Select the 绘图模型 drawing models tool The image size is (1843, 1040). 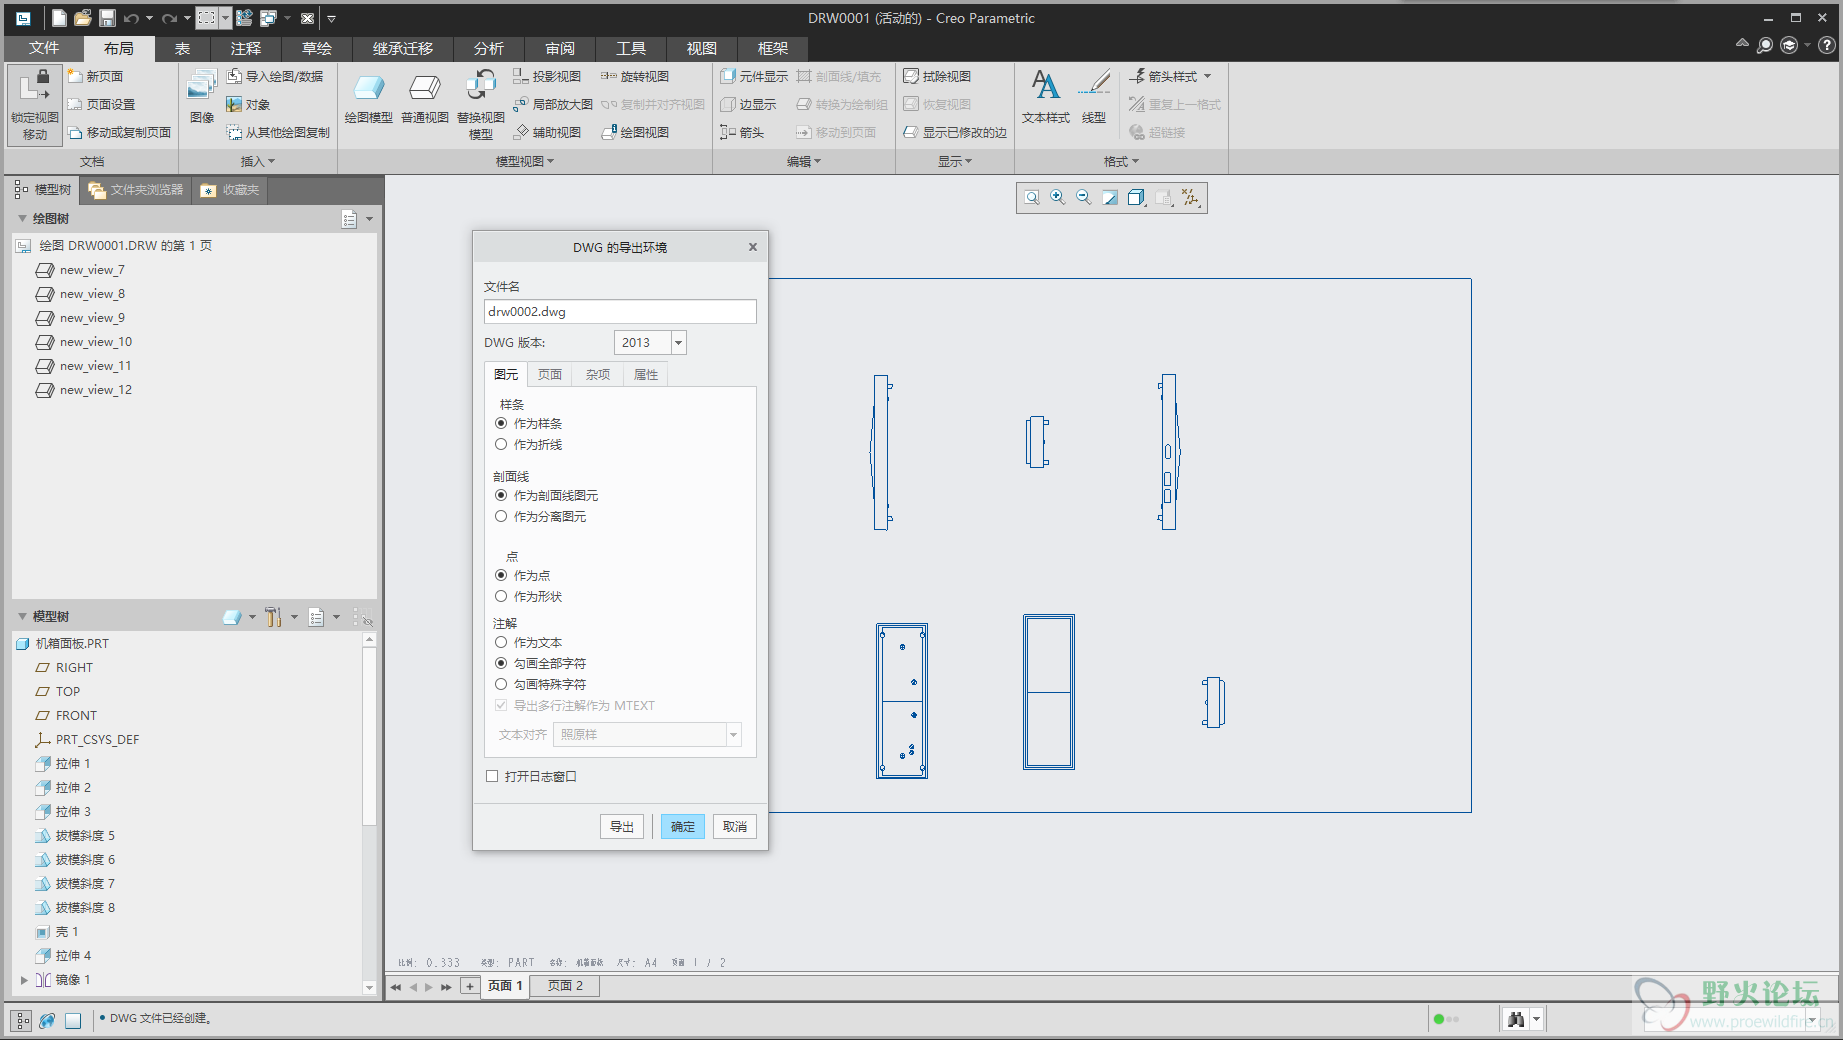[x=369, y=99]
